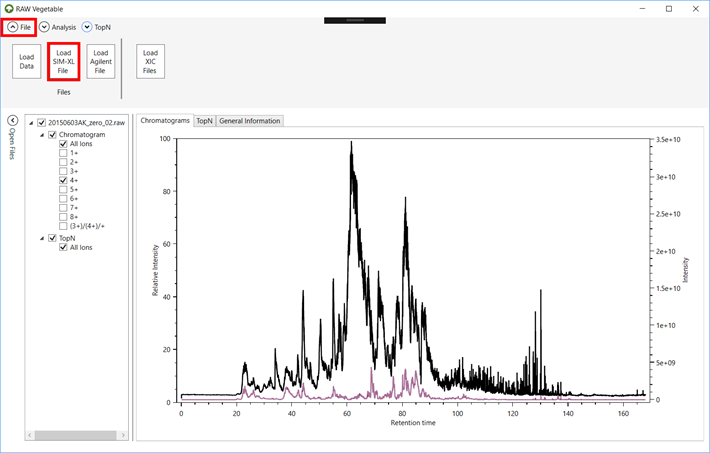Screen dimensions: 710x453
Task: Switch to the Chromatograms tab
Action: click(165, 120)
